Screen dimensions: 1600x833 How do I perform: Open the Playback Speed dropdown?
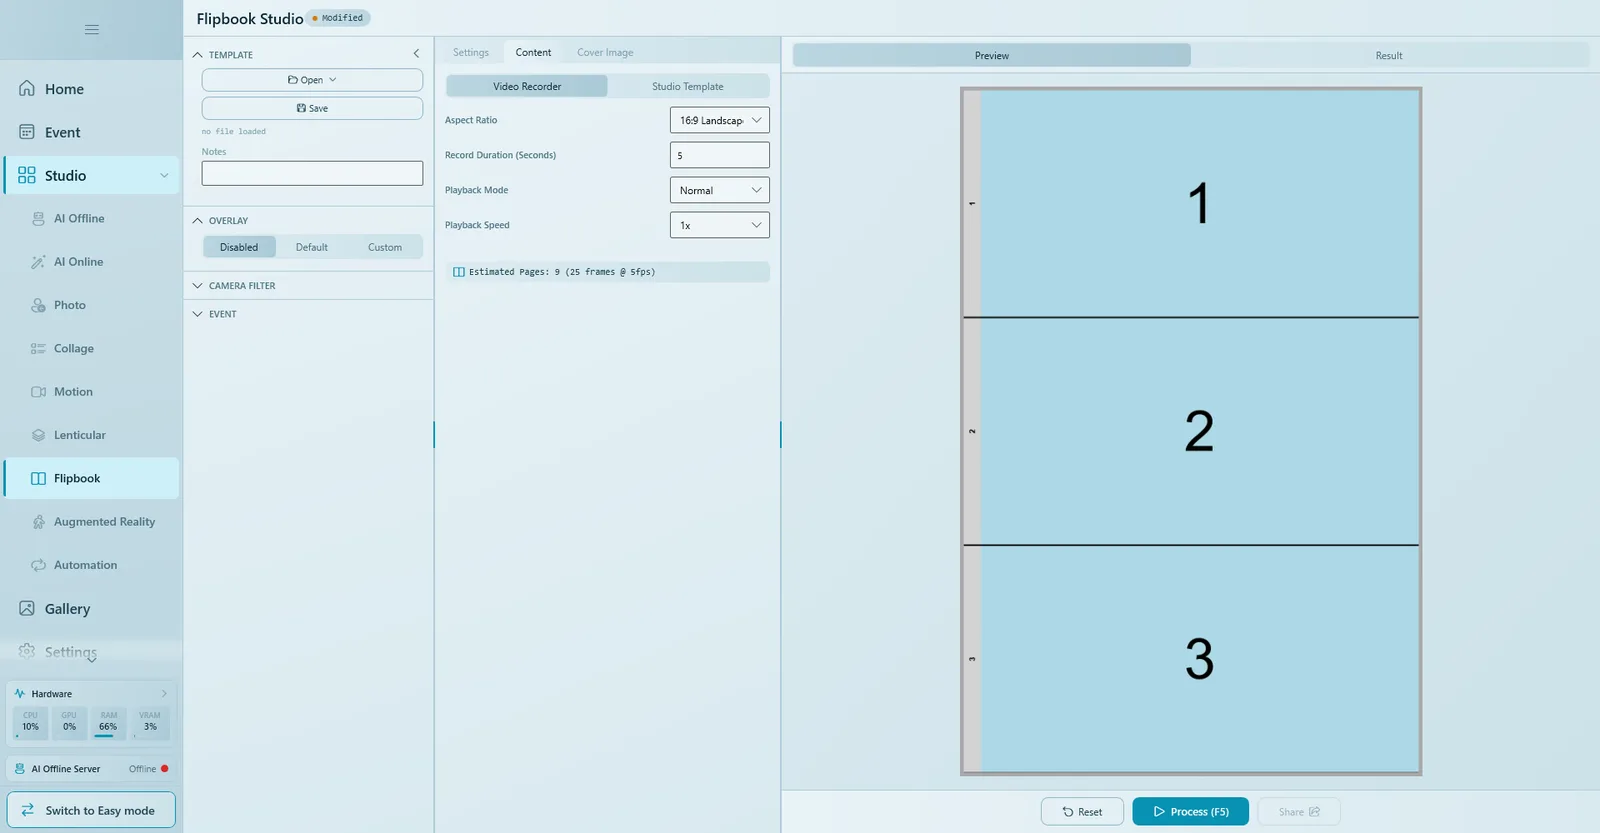(x=719, y=225)
